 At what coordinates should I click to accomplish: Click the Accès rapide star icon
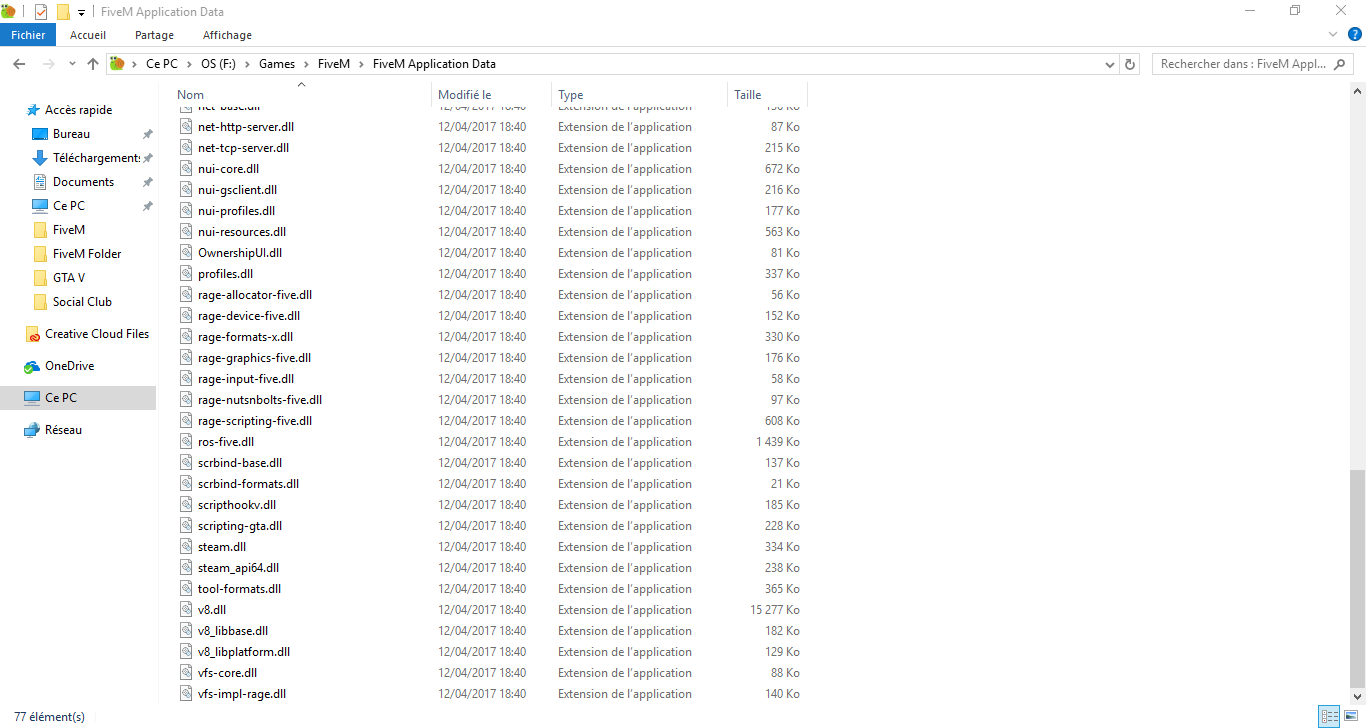click(33, 110)
